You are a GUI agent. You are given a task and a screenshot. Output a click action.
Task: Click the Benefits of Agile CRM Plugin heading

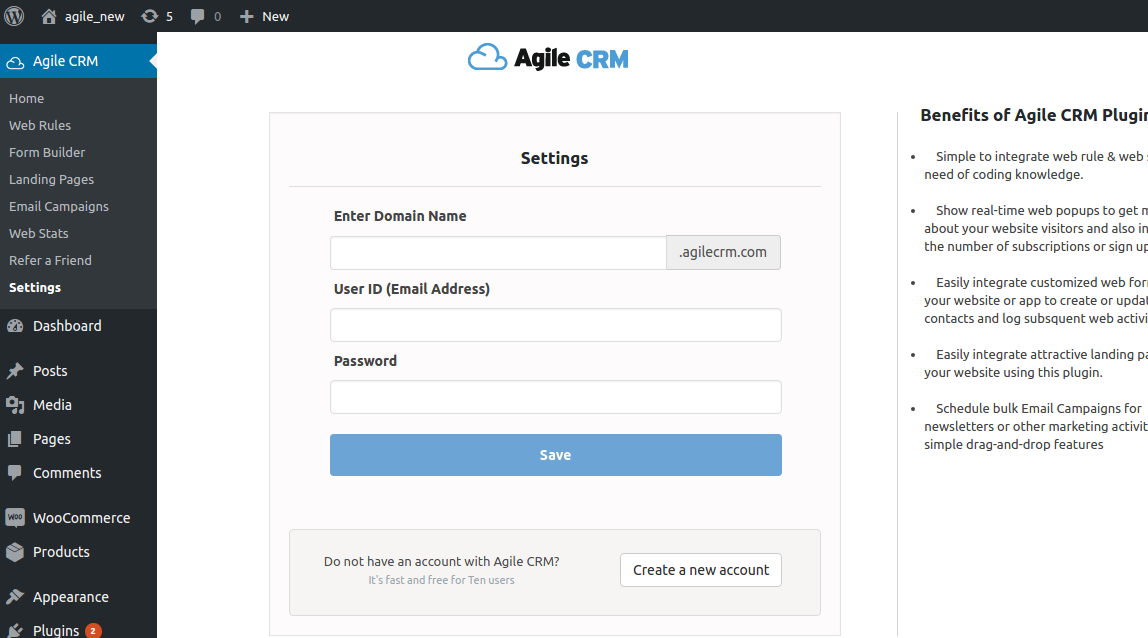point(1034,115)
